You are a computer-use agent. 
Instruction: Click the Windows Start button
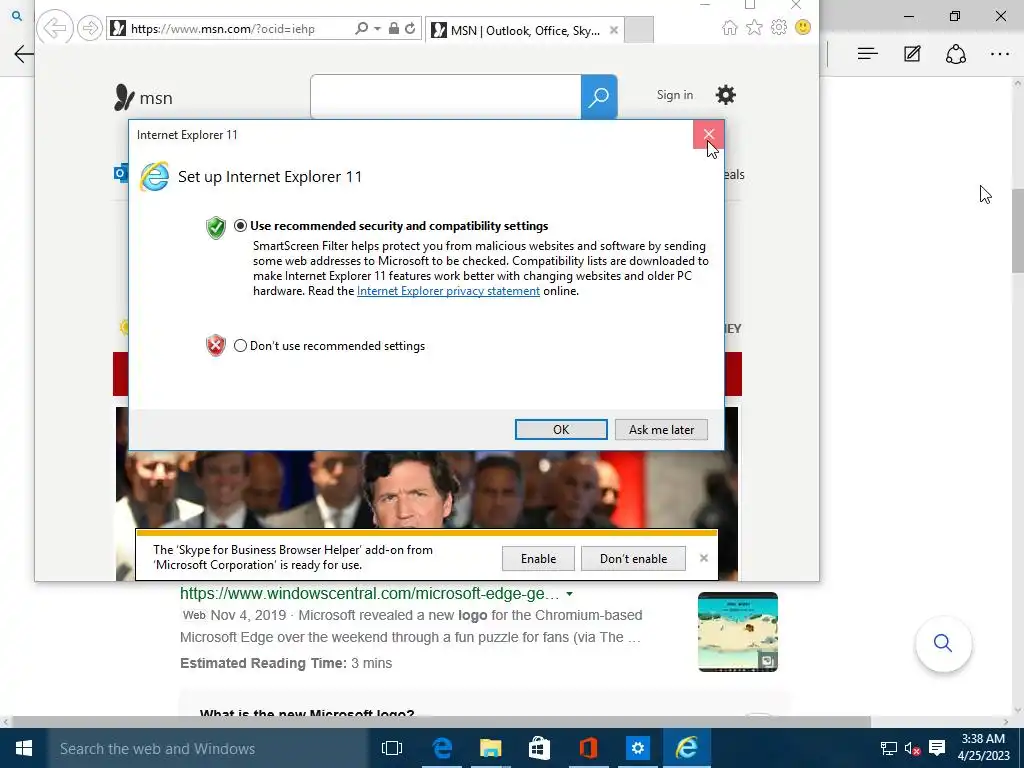[24, 748]
